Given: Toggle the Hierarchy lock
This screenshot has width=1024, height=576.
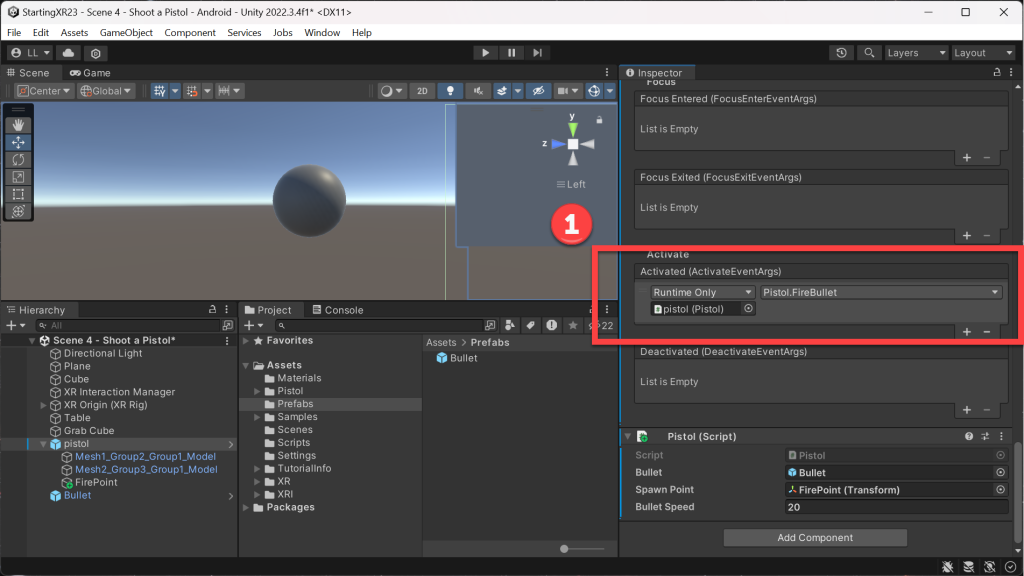Looking at the screenshot, I should tap(212, 310).
